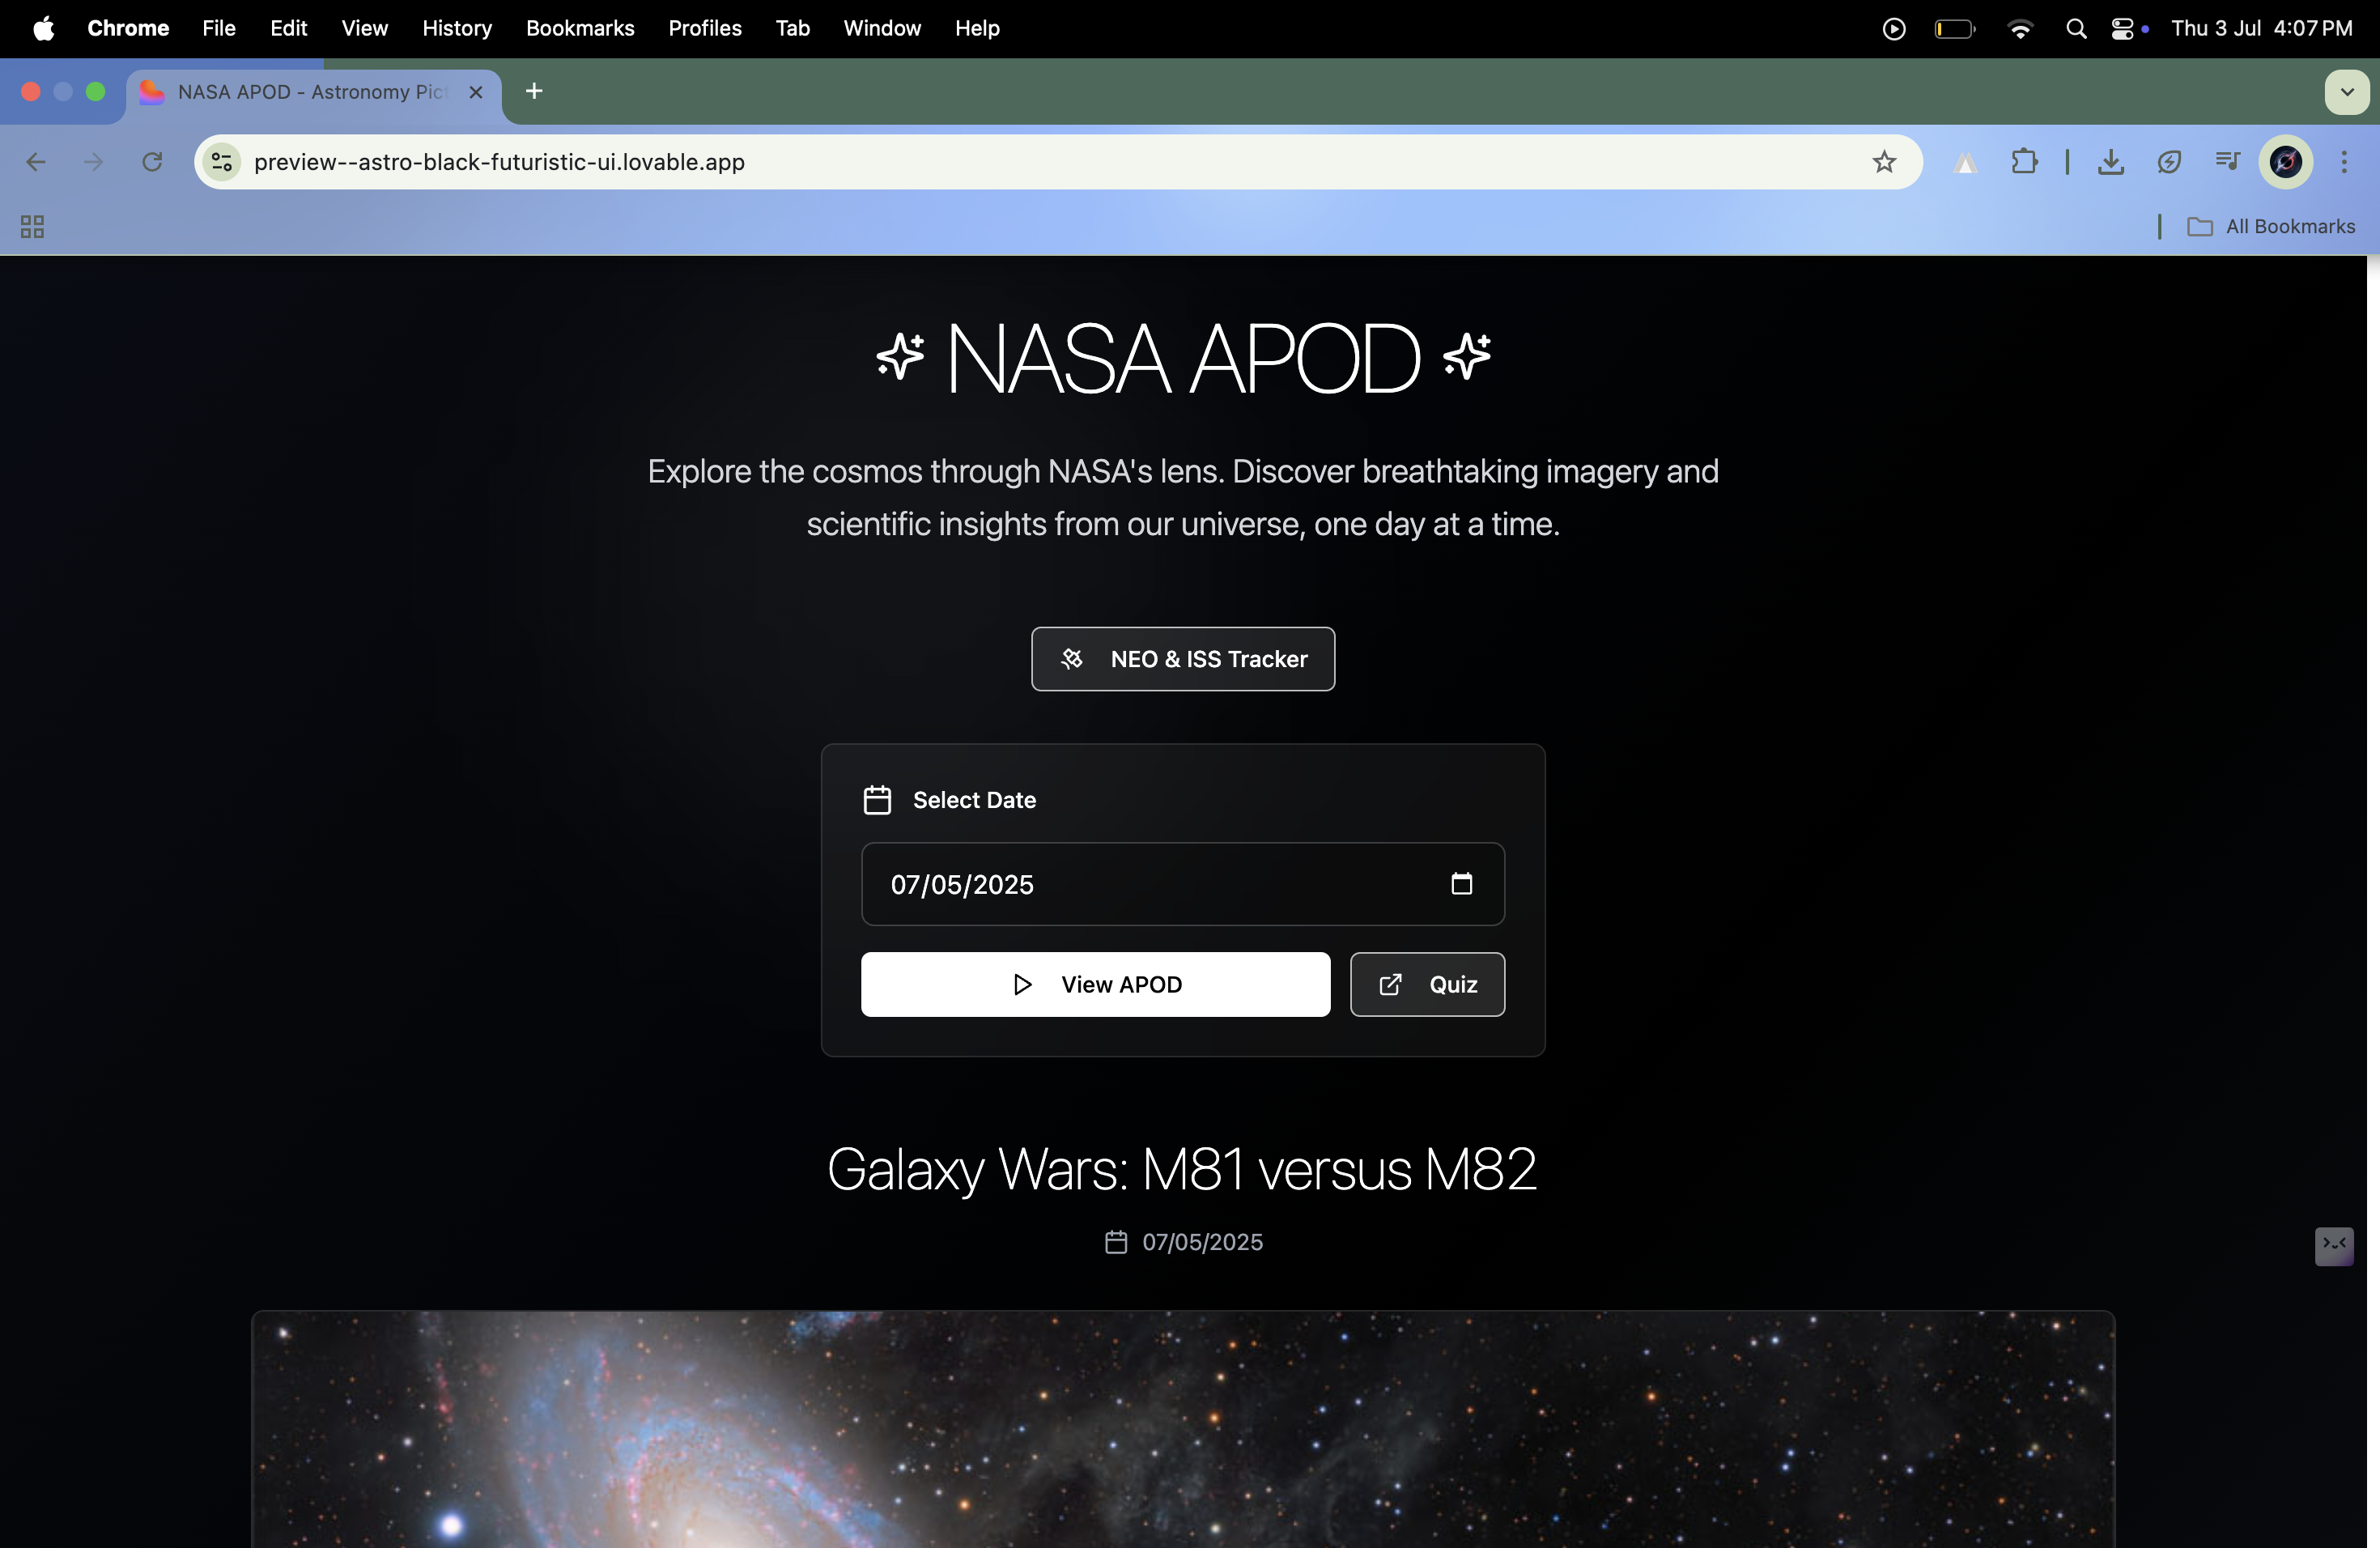Open the Chrome three-dot menu
Screen dimensions: 2380x1548
coord(2344,162)
